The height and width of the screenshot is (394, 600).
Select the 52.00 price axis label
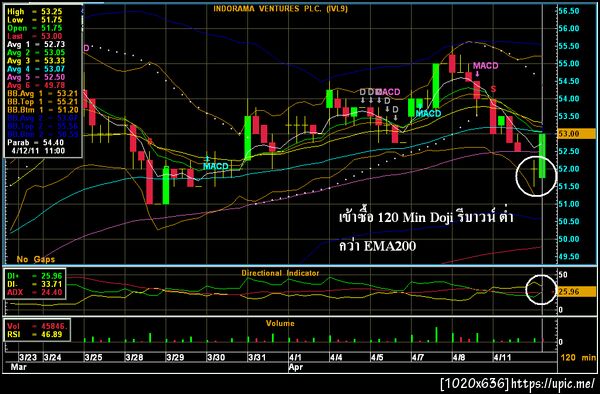569,169
